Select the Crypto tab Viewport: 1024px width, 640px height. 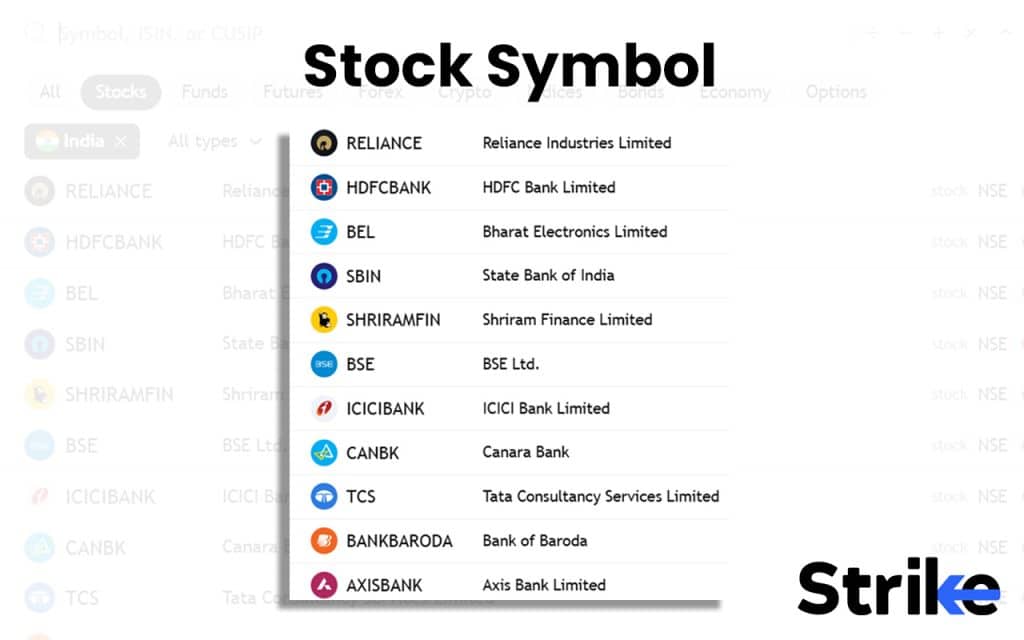click(x=463, y=92)
